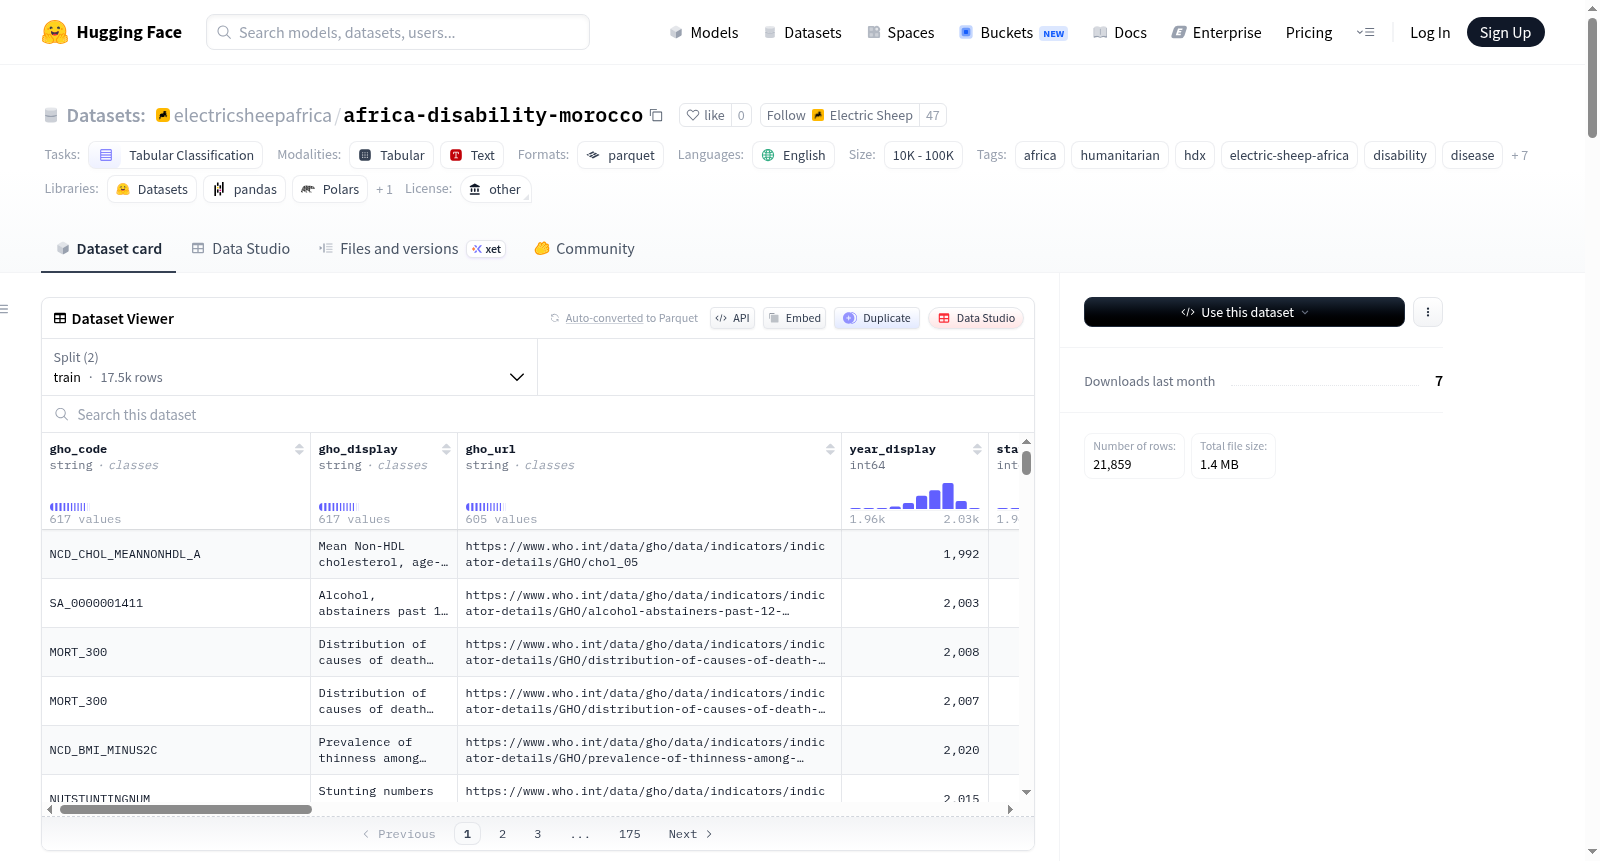This screenshot has width=1600, height=861.
Task: Select the Polars library tag
Action: pyautogui.click(x=330, y=189)
